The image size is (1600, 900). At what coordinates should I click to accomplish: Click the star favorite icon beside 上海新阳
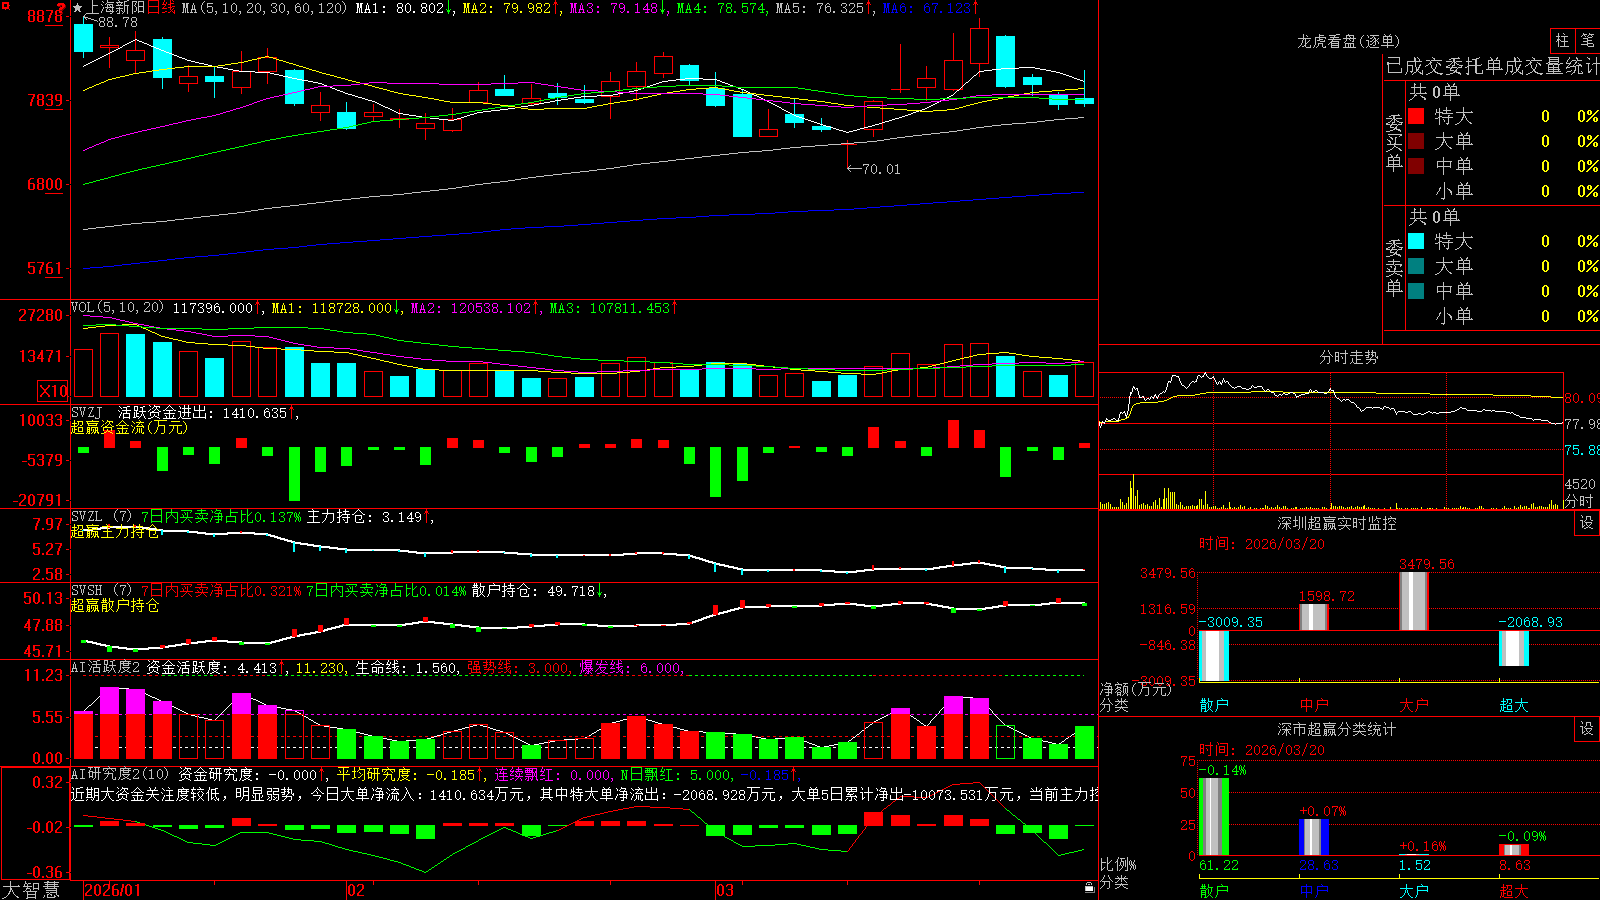click(78, 8)
